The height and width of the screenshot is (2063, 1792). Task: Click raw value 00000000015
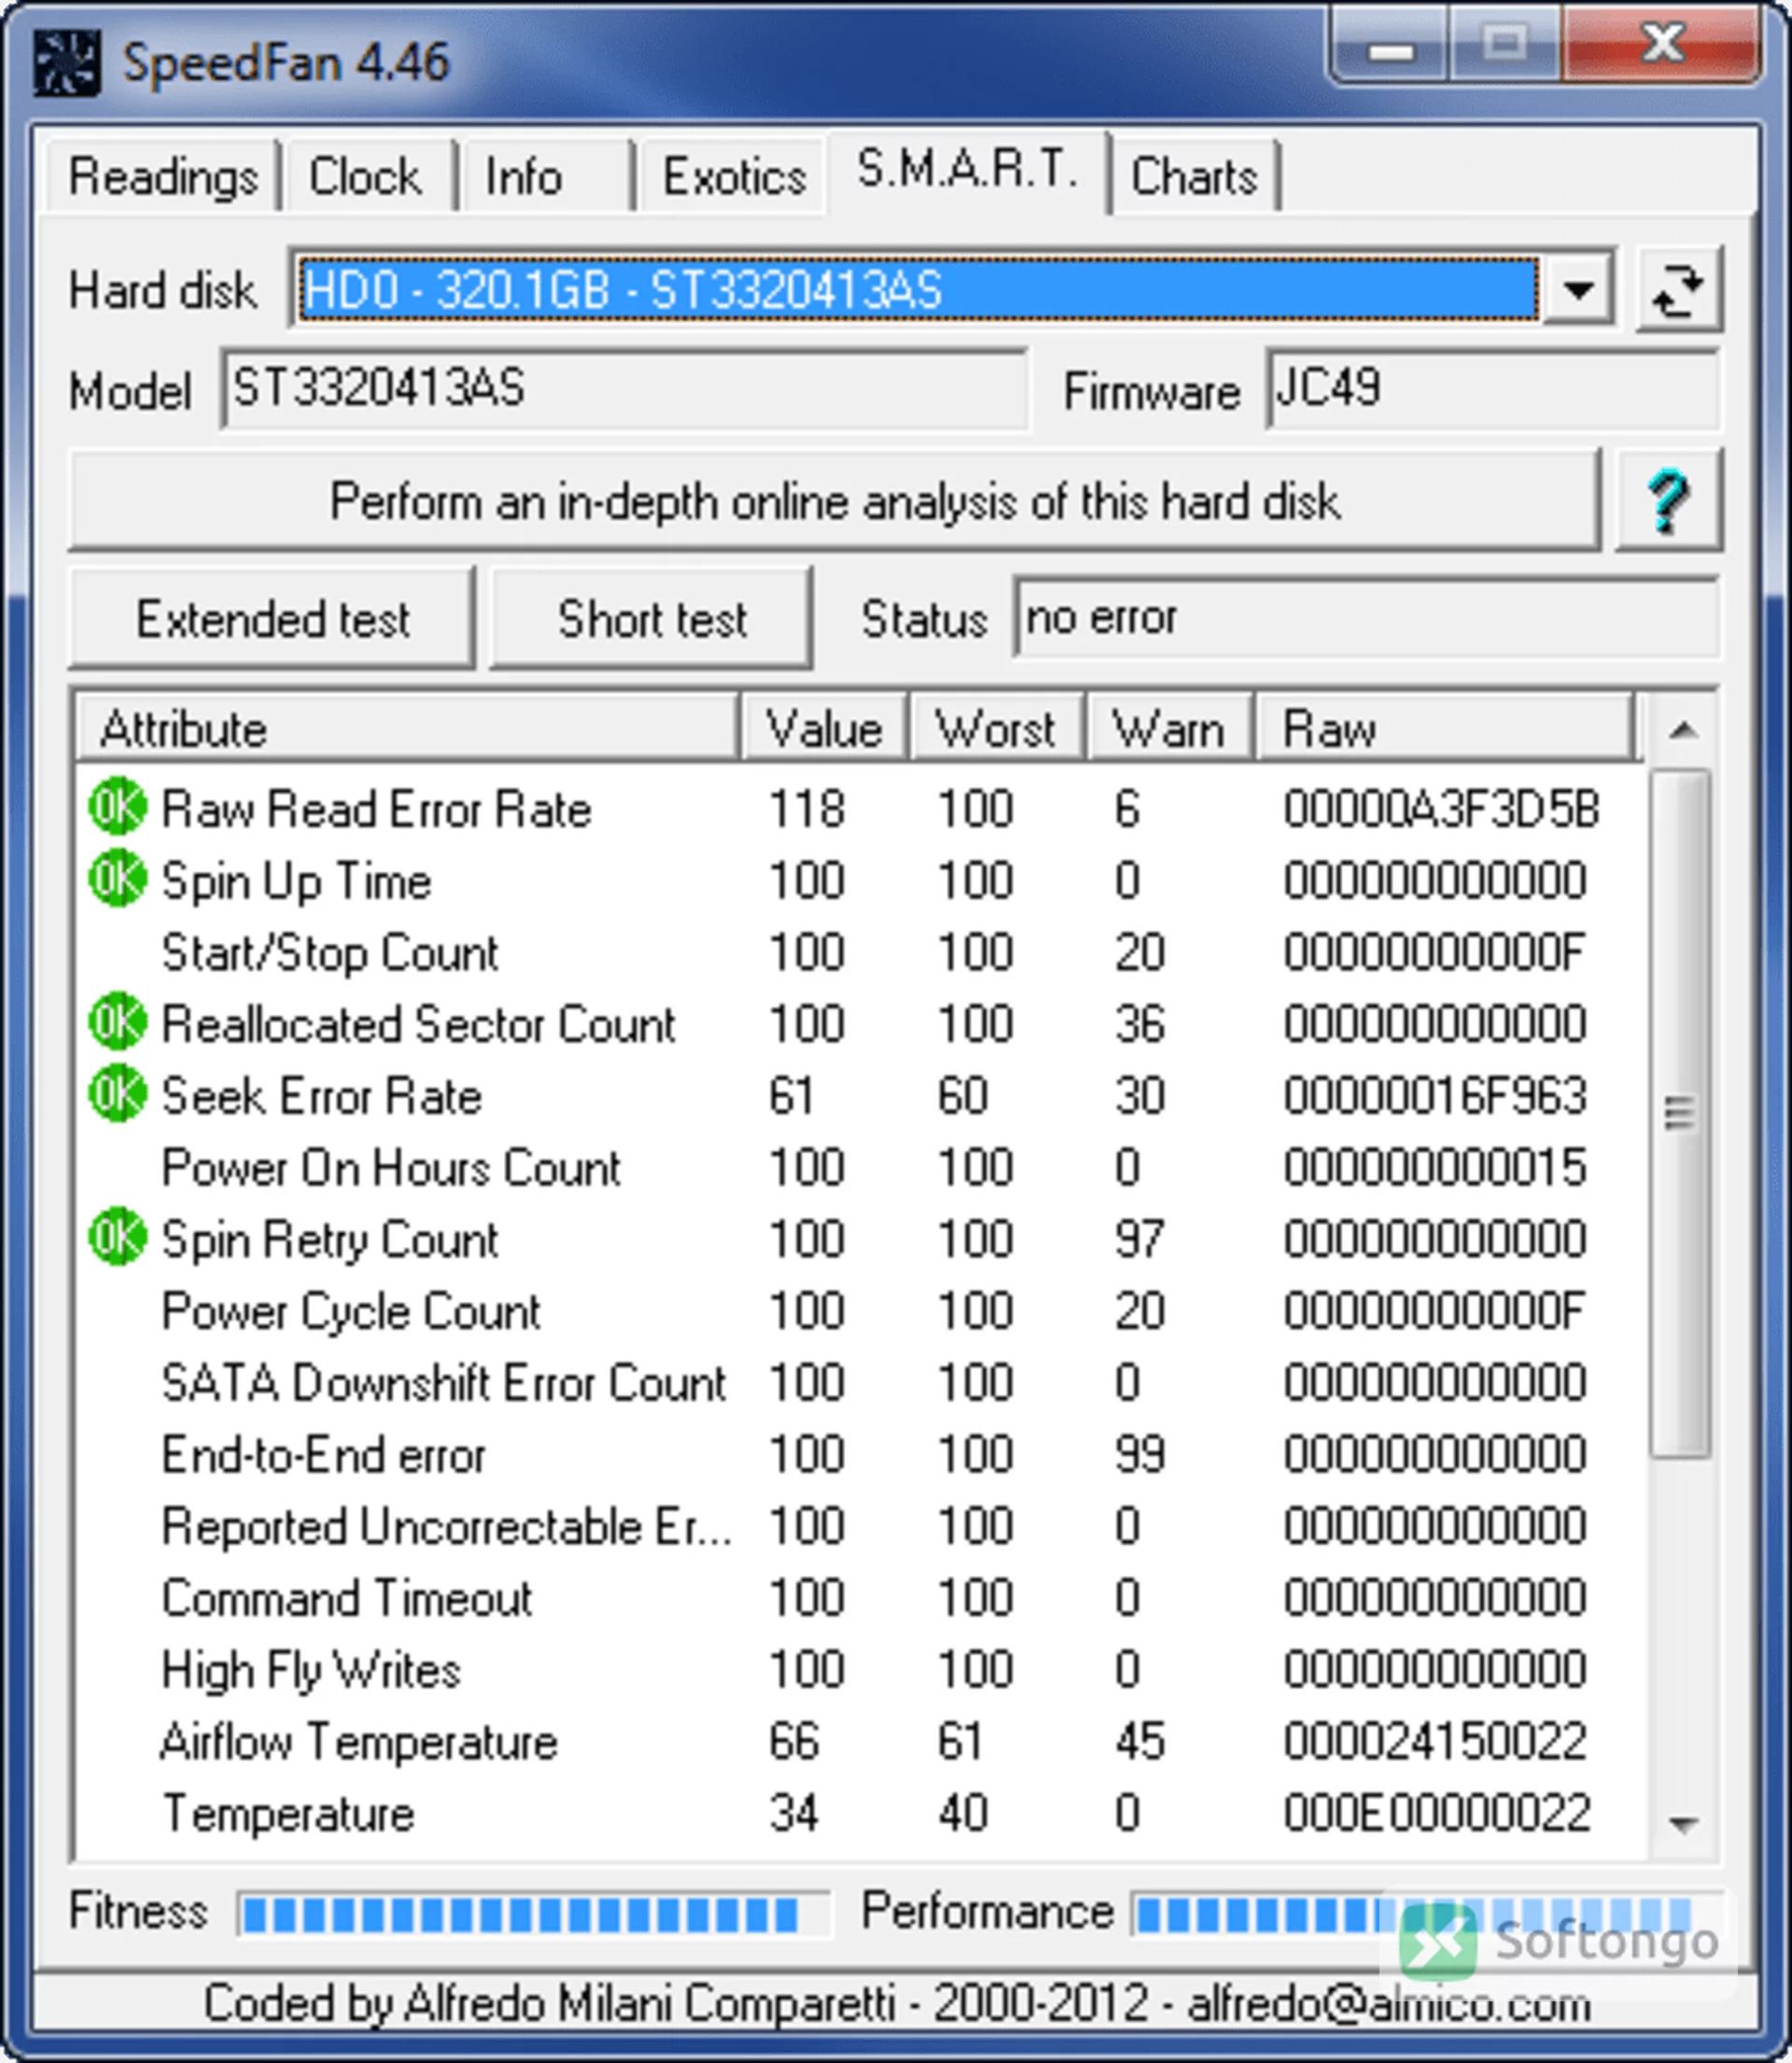tap(1435, 1167)
